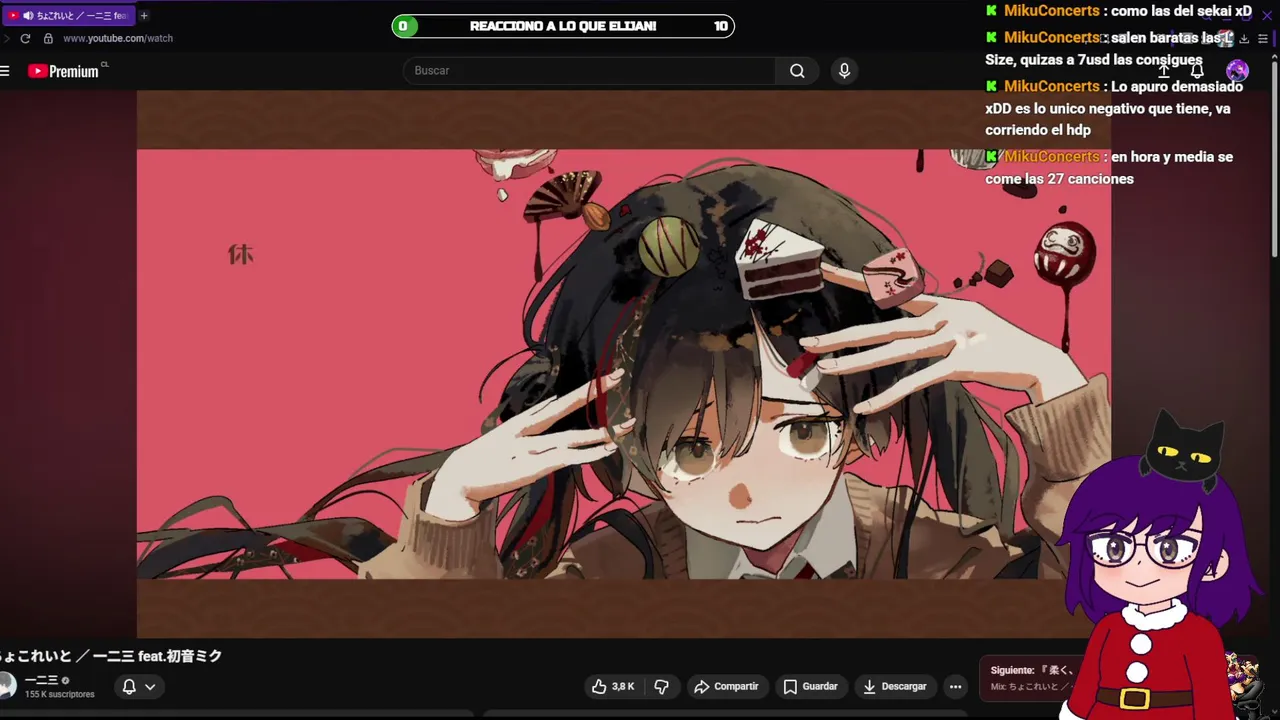The width and height of the screenshot is (1280, 720).
Task: Open the YouTube create upload icon
Action: [x=1164, y=71]
